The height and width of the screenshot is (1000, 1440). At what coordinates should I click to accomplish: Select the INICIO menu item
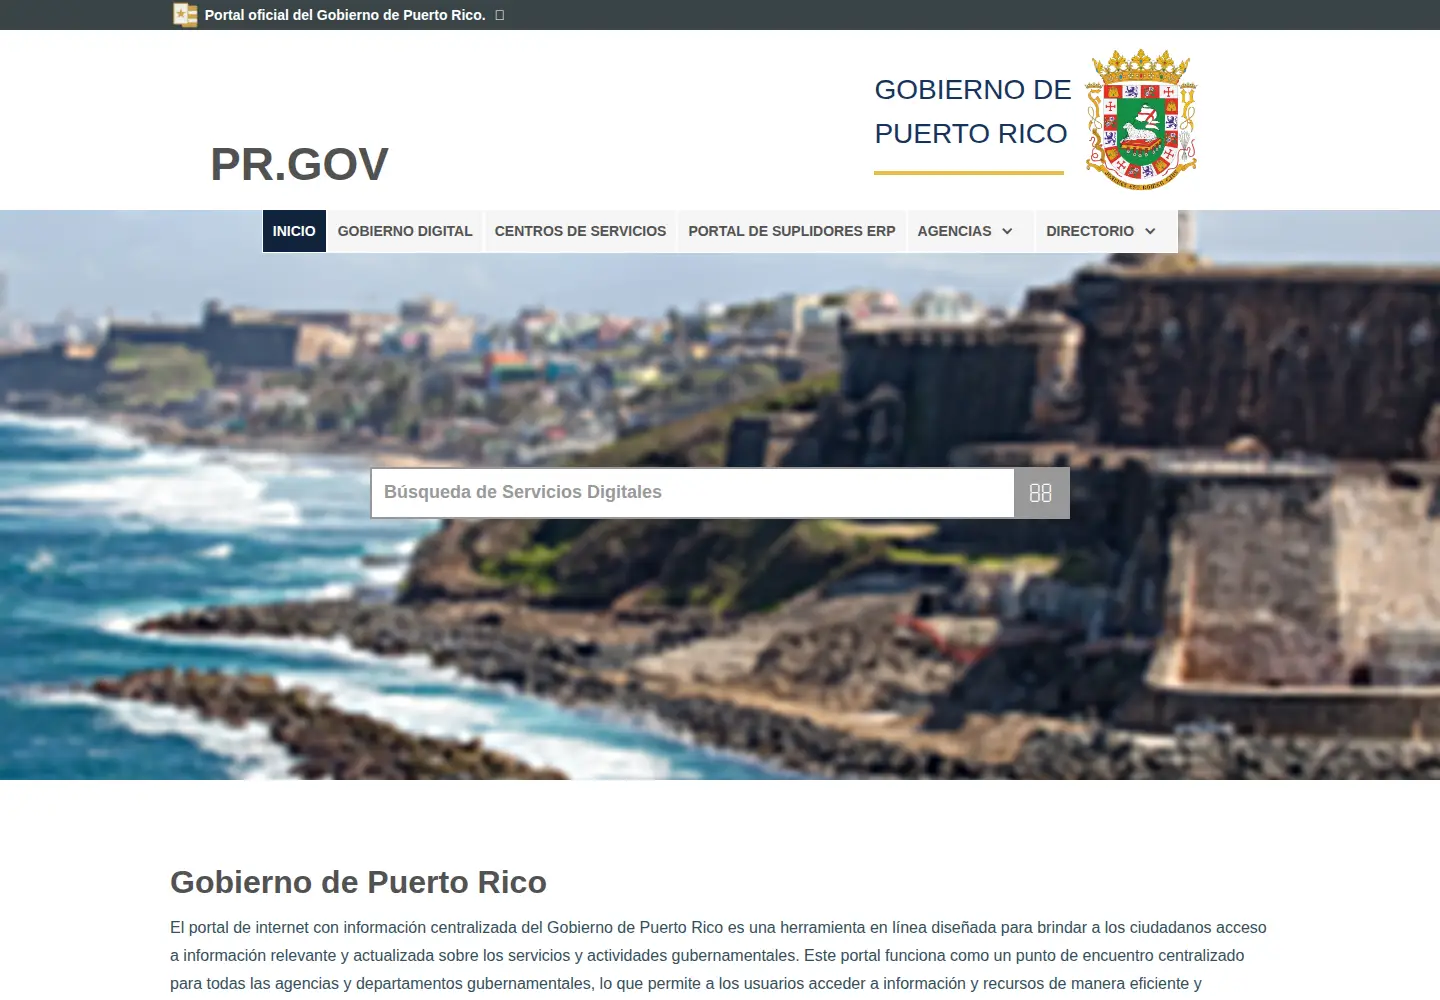click(x=294, y=231)
